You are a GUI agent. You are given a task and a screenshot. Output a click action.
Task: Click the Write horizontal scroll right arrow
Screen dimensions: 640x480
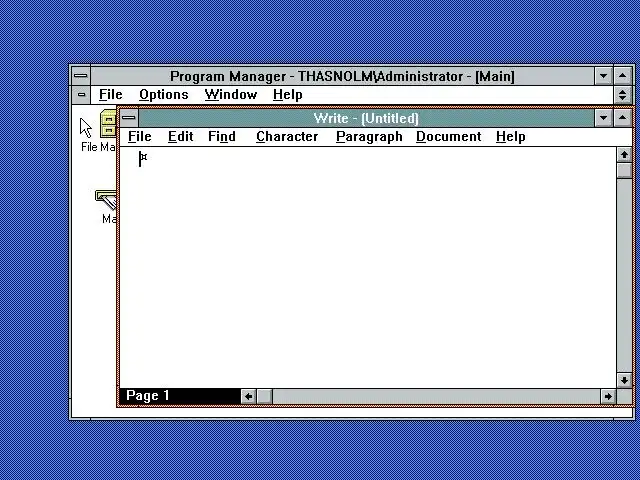click(x=608, y=396)
